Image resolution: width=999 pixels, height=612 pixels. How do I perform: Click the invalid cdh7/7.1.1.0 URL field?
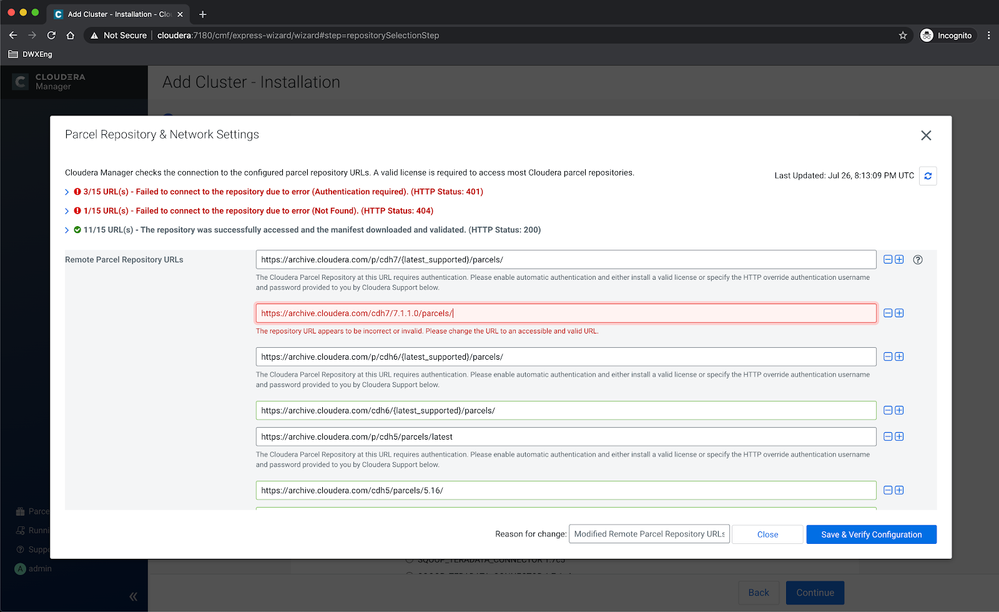pos(566,313)
